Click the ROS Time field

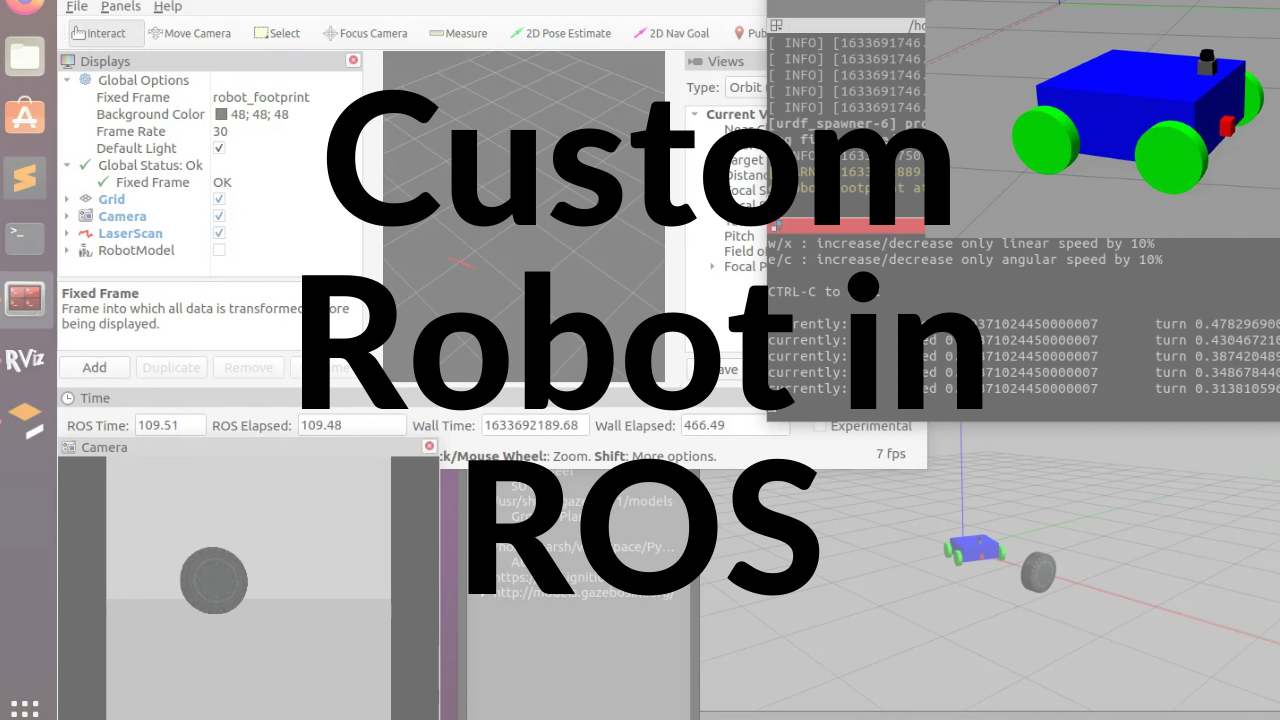pyautogui.click(x=170, y=425)
